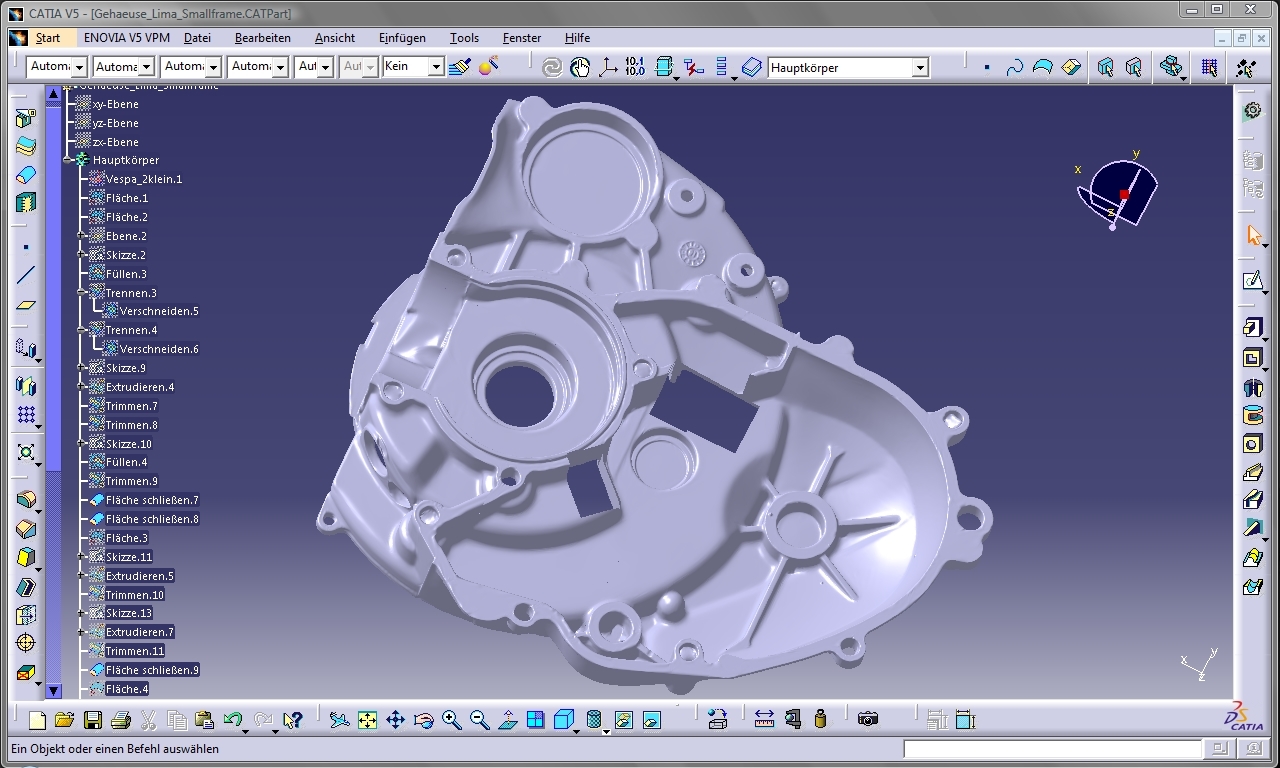Collapse the Hauptkörper tree node
The width and height of the screenshot is (1280, 768).
[67, 160]
